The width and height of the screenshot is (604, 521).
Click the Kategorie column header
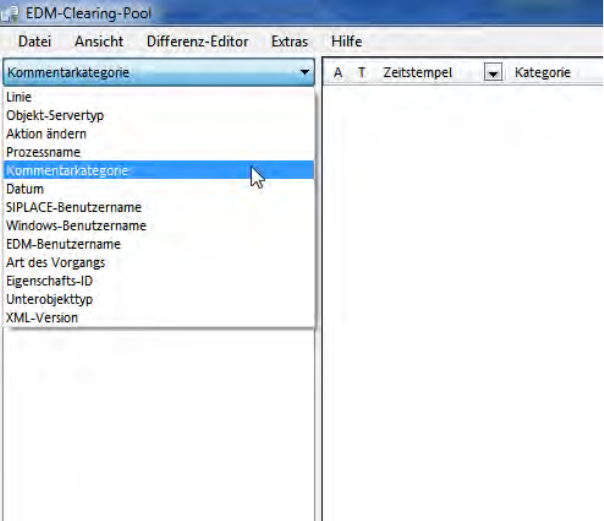pos(542,72)
